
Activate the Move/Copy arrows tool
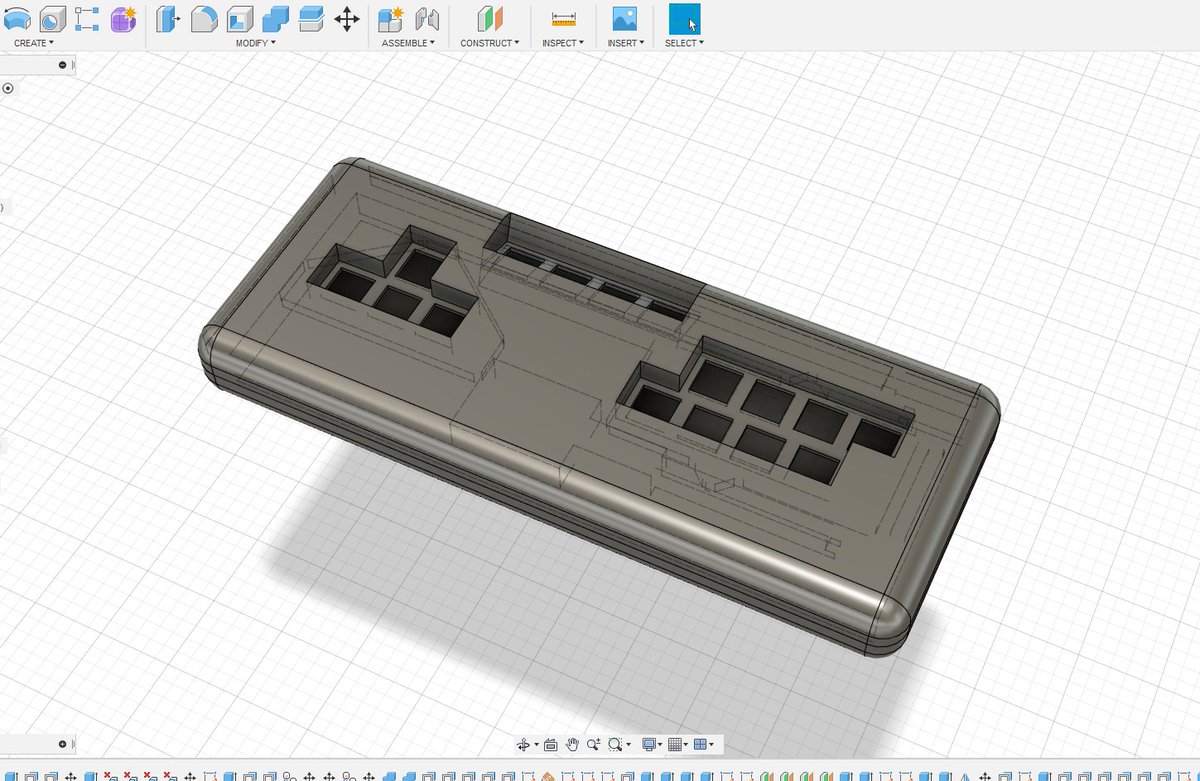coord(347,18)
